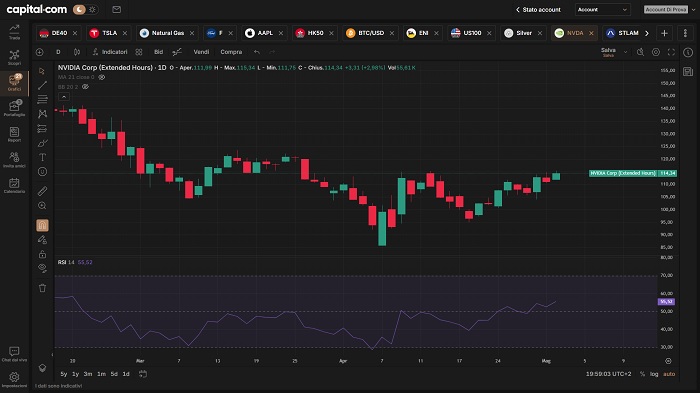Open the Indicatori menu
700x393 pixels.
tap(110, 52)
